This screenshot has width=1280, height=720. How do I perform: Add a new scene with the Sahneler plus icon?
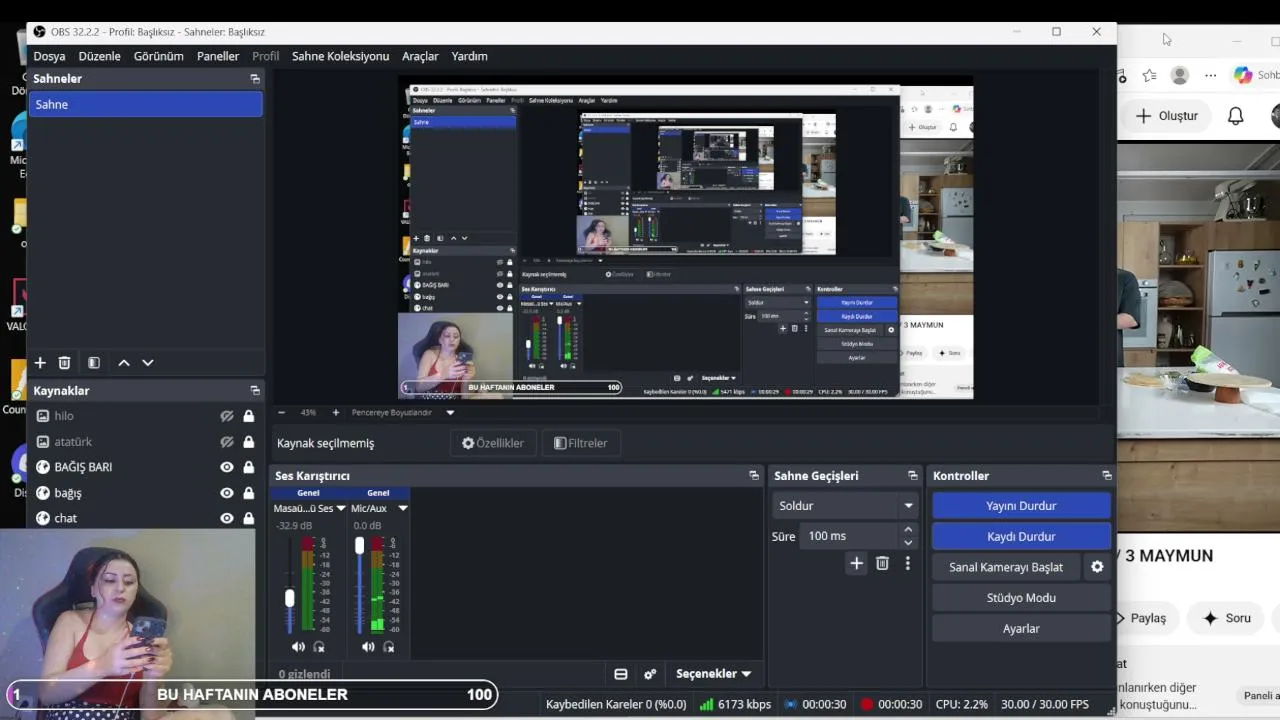click(x=40, y=363)
